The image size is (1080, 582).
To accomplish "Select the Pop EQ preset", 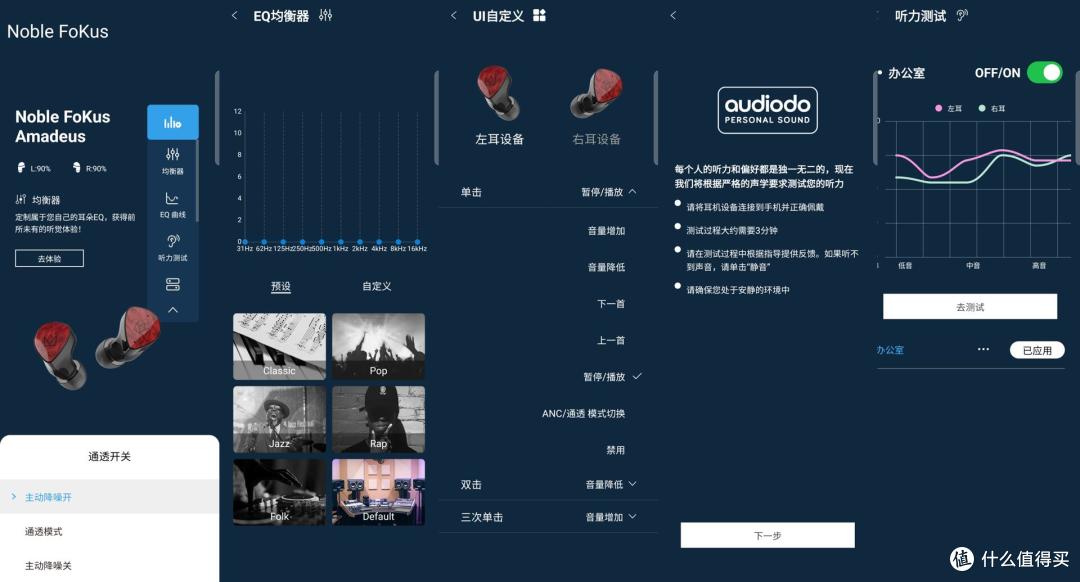I will tap(378, 346).
